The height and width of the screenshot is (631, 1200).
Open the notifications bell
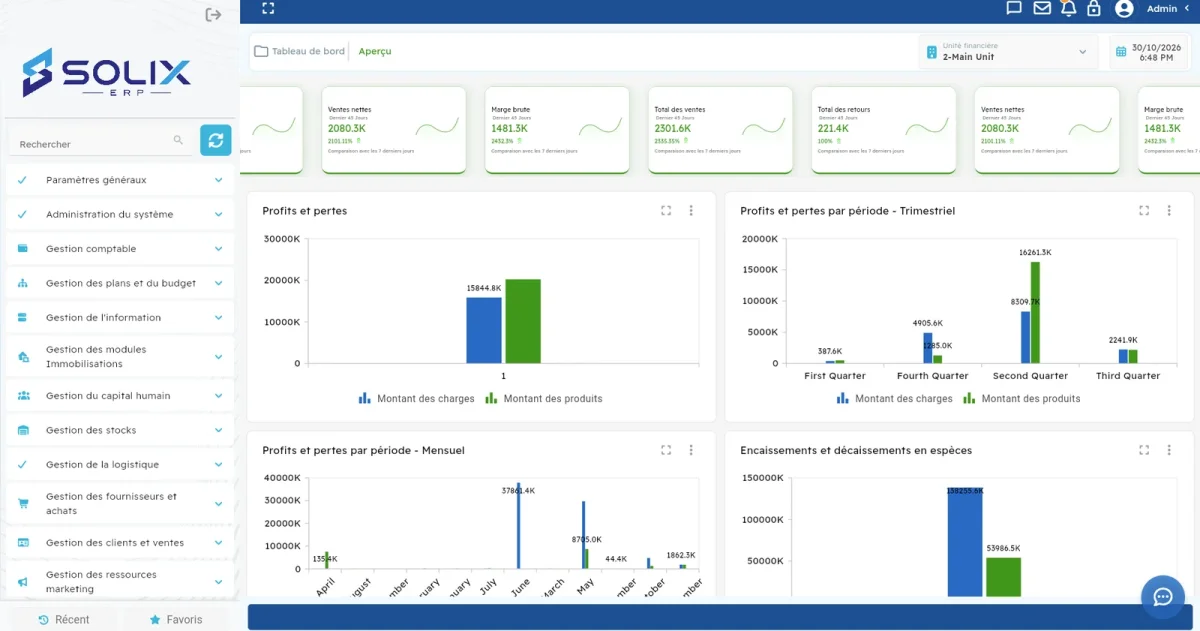[x=1068, y=8]
